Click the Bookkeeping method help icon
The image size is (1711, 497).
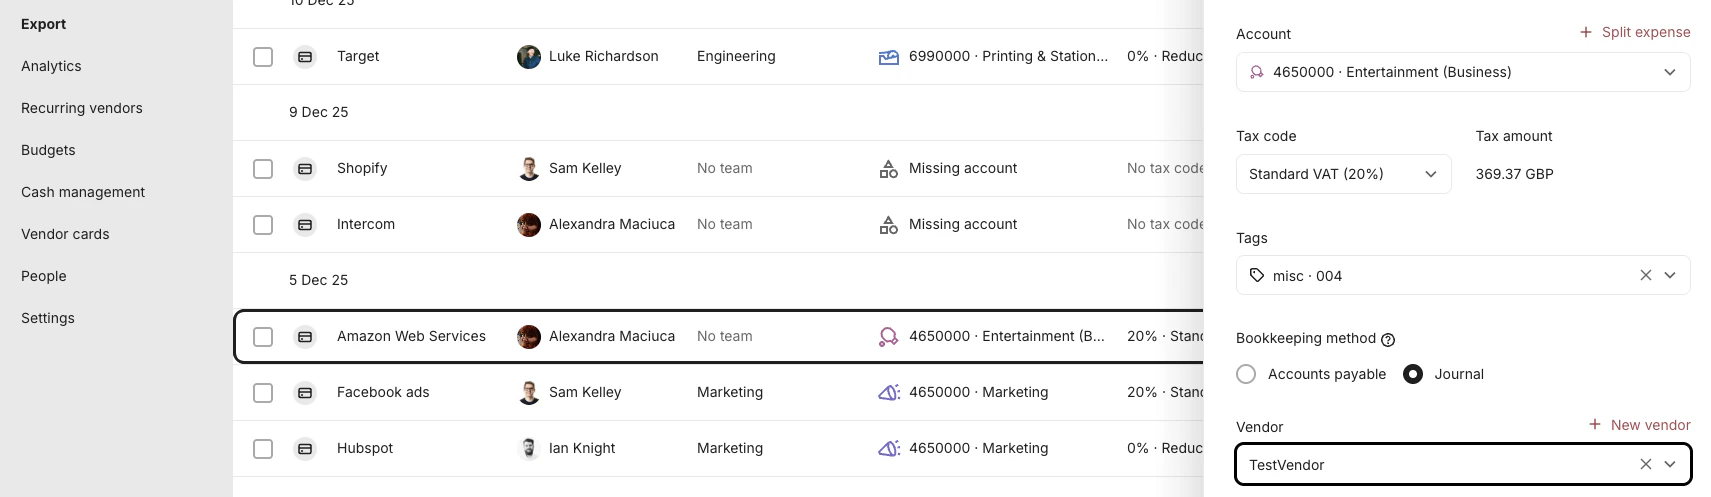click(1388, 340)
